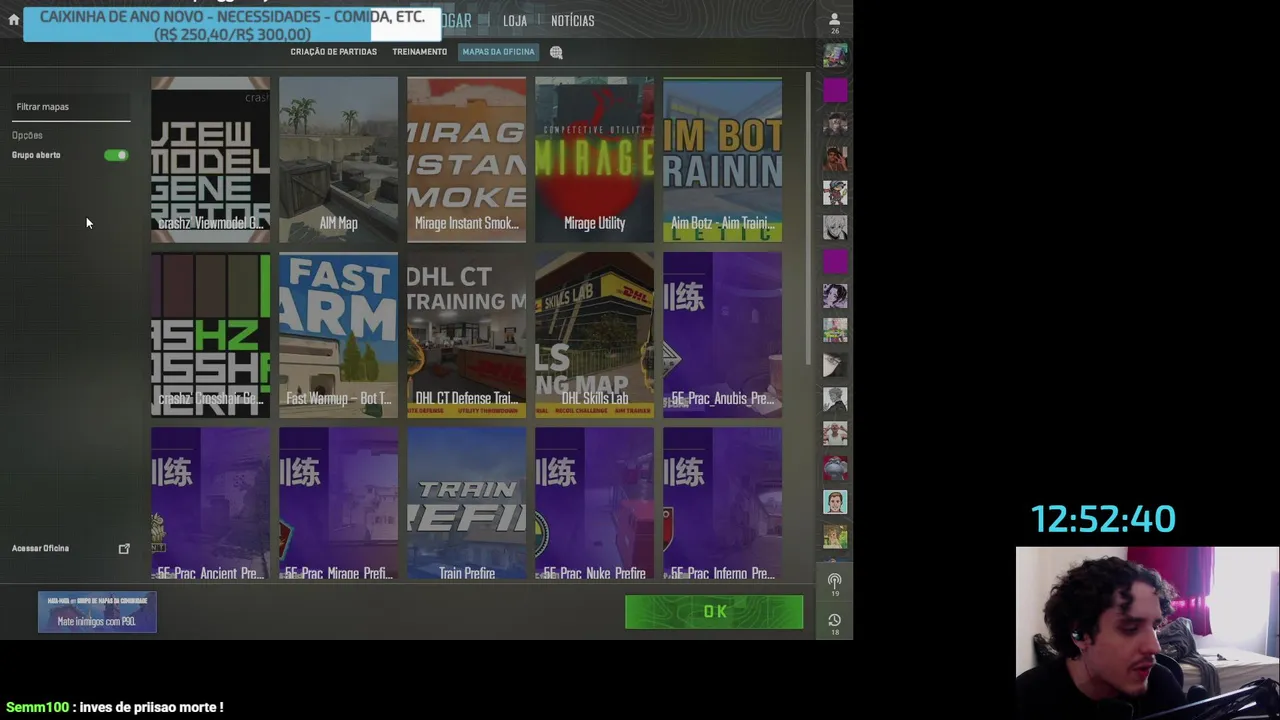Click external link icon beside Acessar Oficina
The width and height of the screenshot is (1280, 720).
coord(124,548)
